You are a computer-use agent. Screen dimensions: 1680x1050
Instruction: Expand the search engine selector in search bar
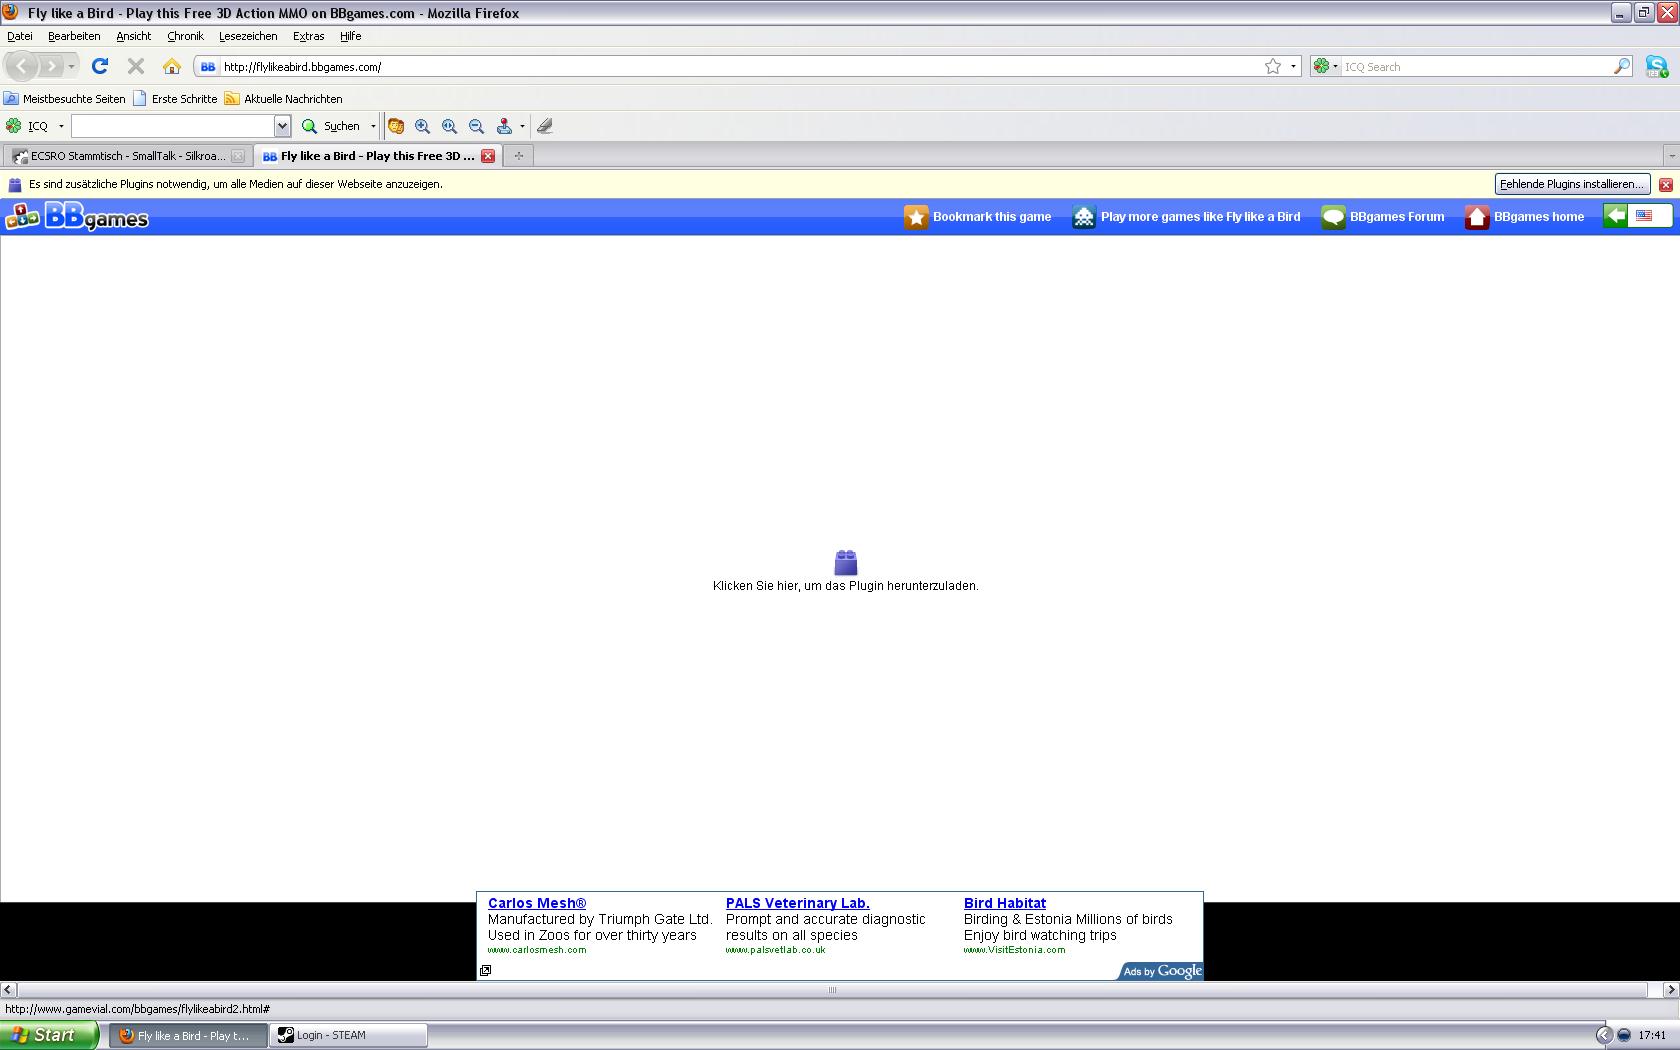(1326, 66)
